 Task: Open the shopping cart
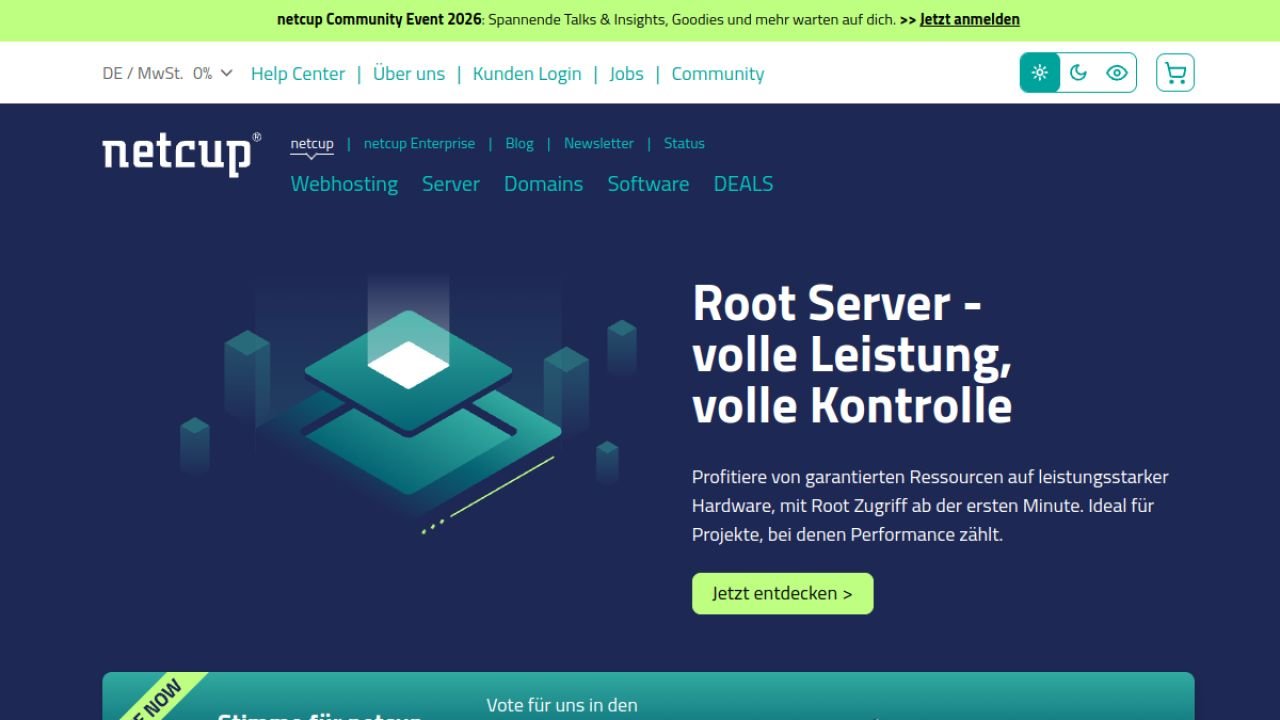pyautogui.click(x=1175, y=73)
